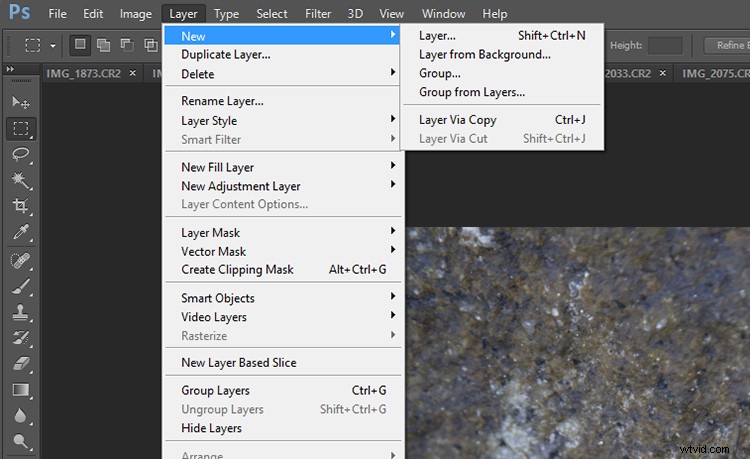Select the Magic Wand tool

coord(21,180)
